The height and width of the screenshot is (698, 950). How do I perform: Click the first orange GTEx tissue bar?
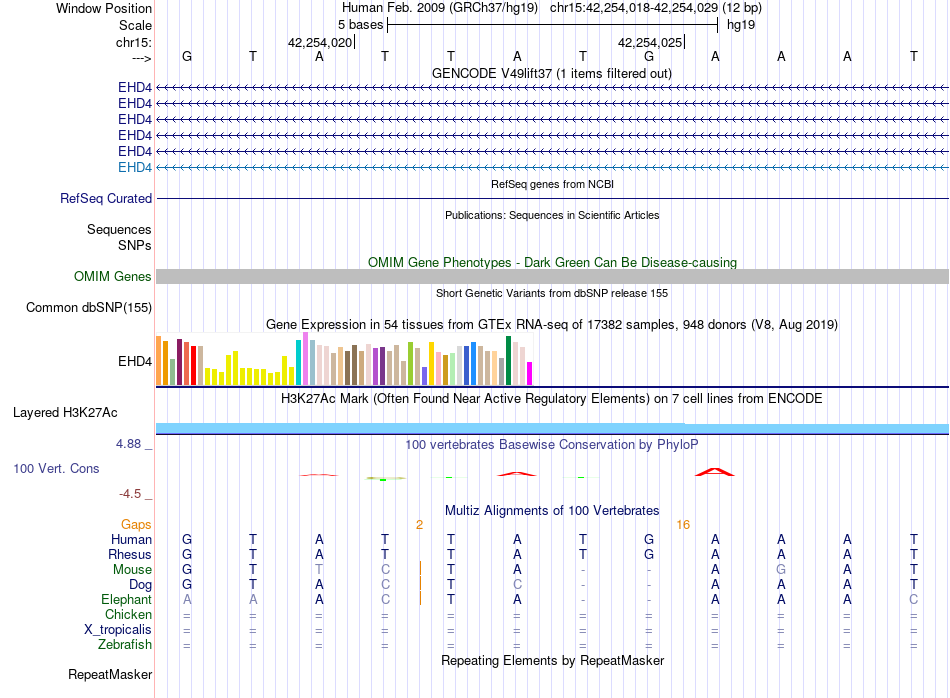159,361
